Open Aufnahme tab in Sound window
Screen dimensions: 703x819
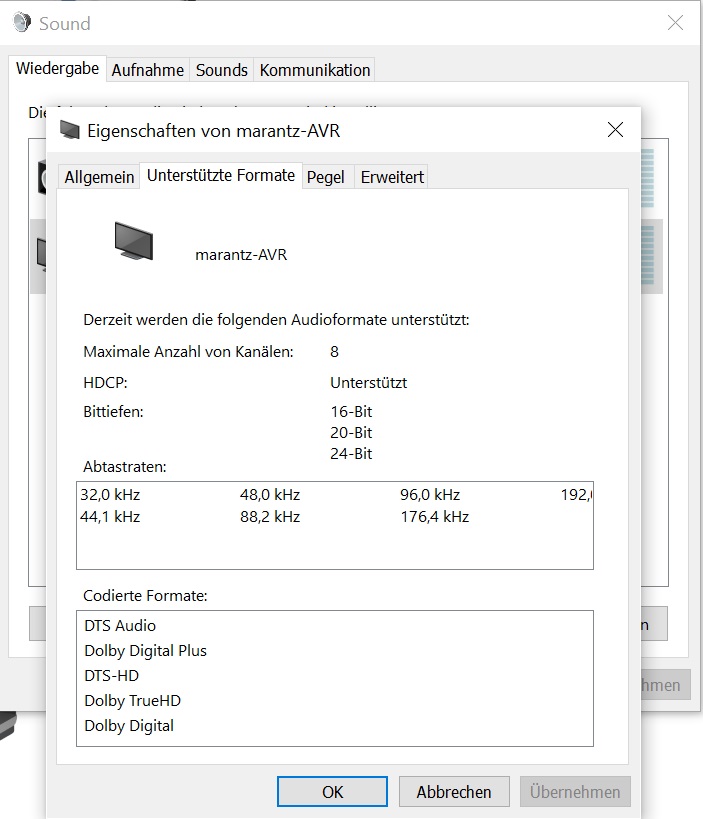(148, 70)
